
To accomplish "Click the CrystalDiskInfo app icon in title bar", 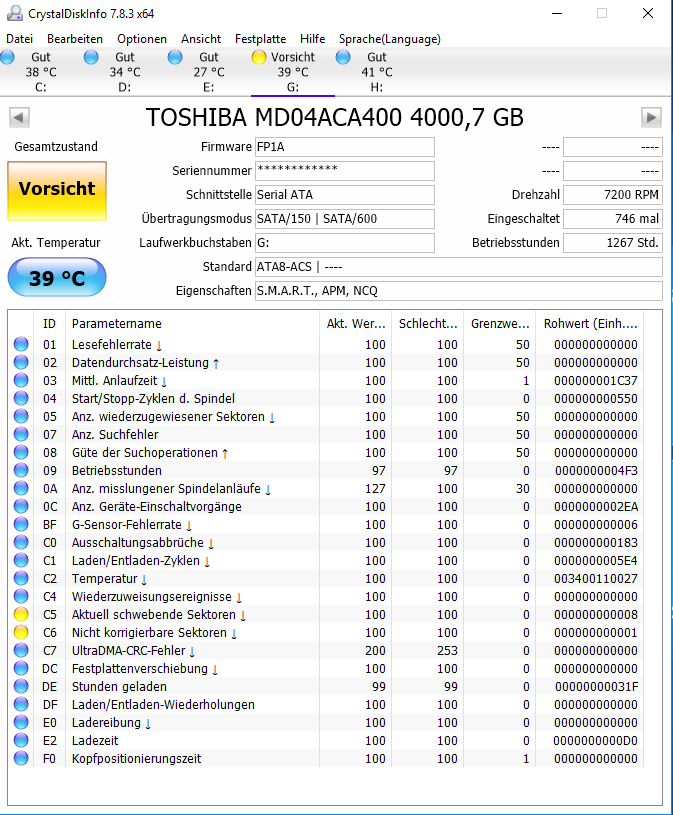I will point(15,14).
